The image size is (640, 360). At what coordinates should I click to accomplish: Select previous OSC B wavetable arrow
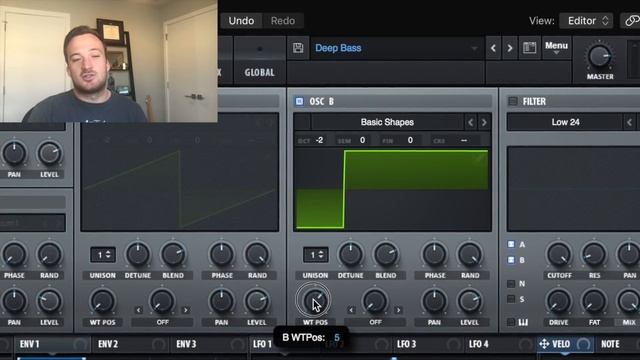(x=471, y=122)
